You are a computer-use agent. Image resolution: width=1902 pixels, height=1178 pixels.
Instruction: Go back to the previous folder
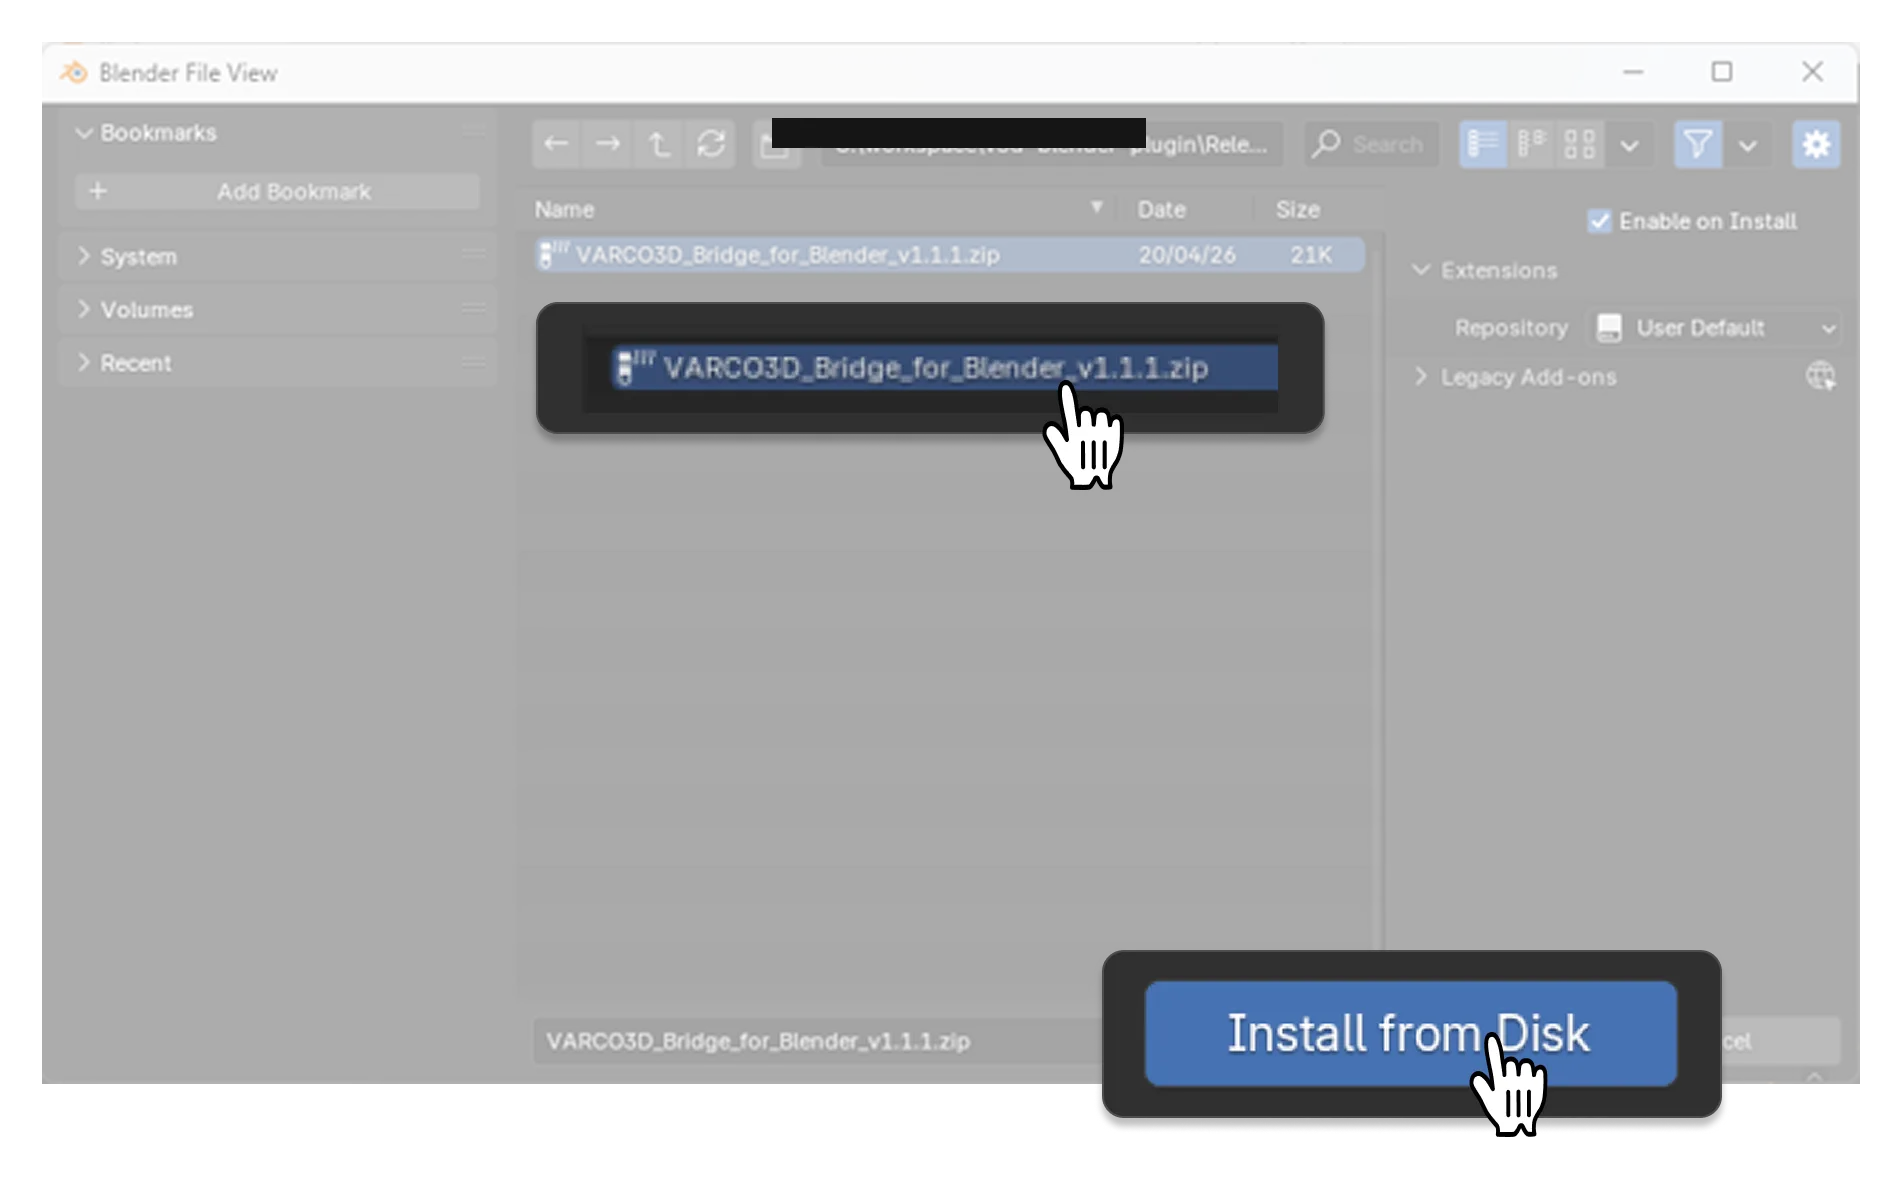pos(557,145)
